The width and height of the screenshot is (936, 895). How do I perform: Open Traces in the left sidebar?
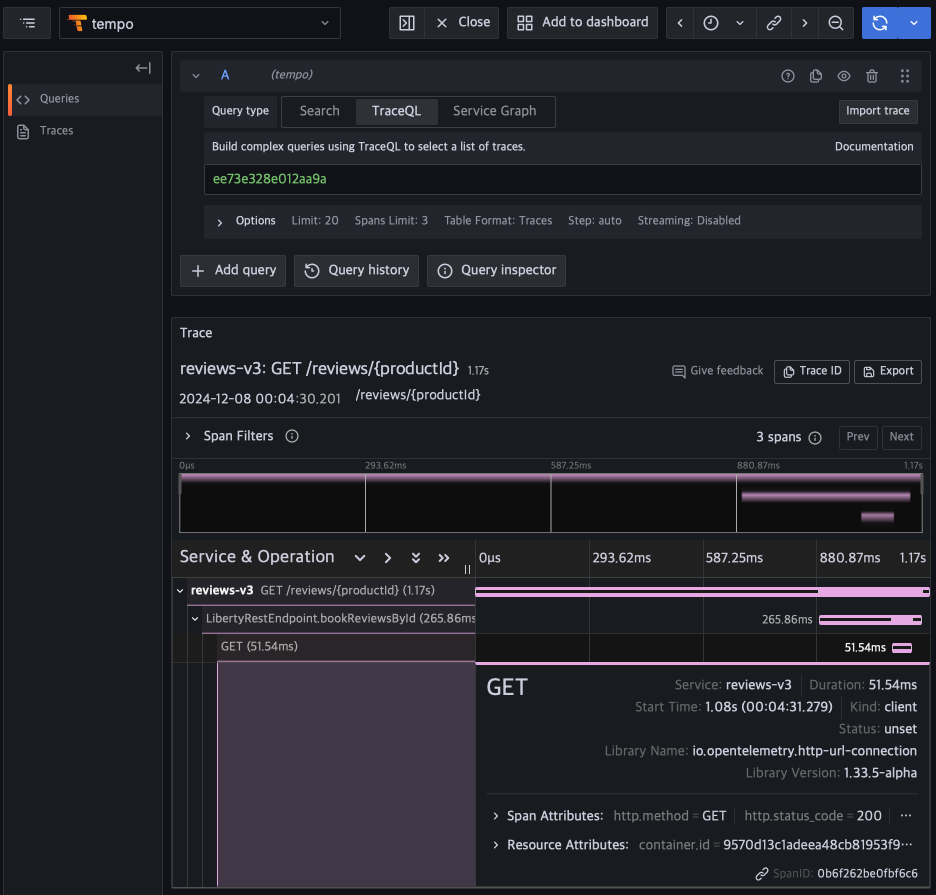tap(56, 131)
